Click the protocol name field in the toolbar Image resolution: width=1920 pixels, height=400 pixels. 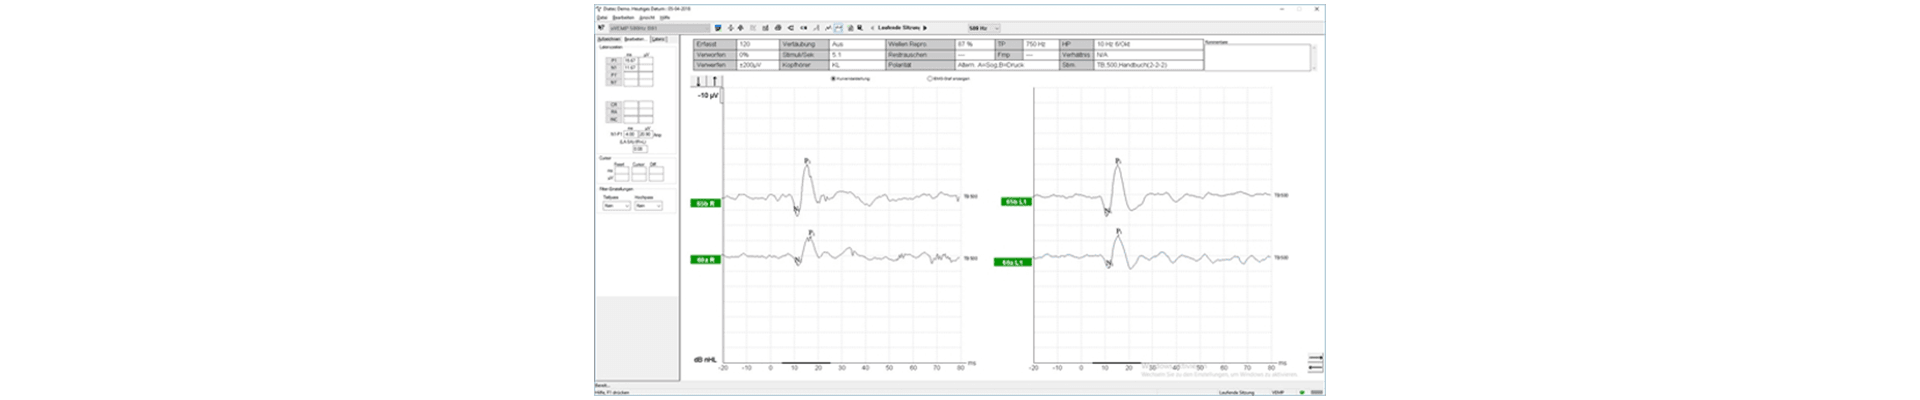coord(658,28)
